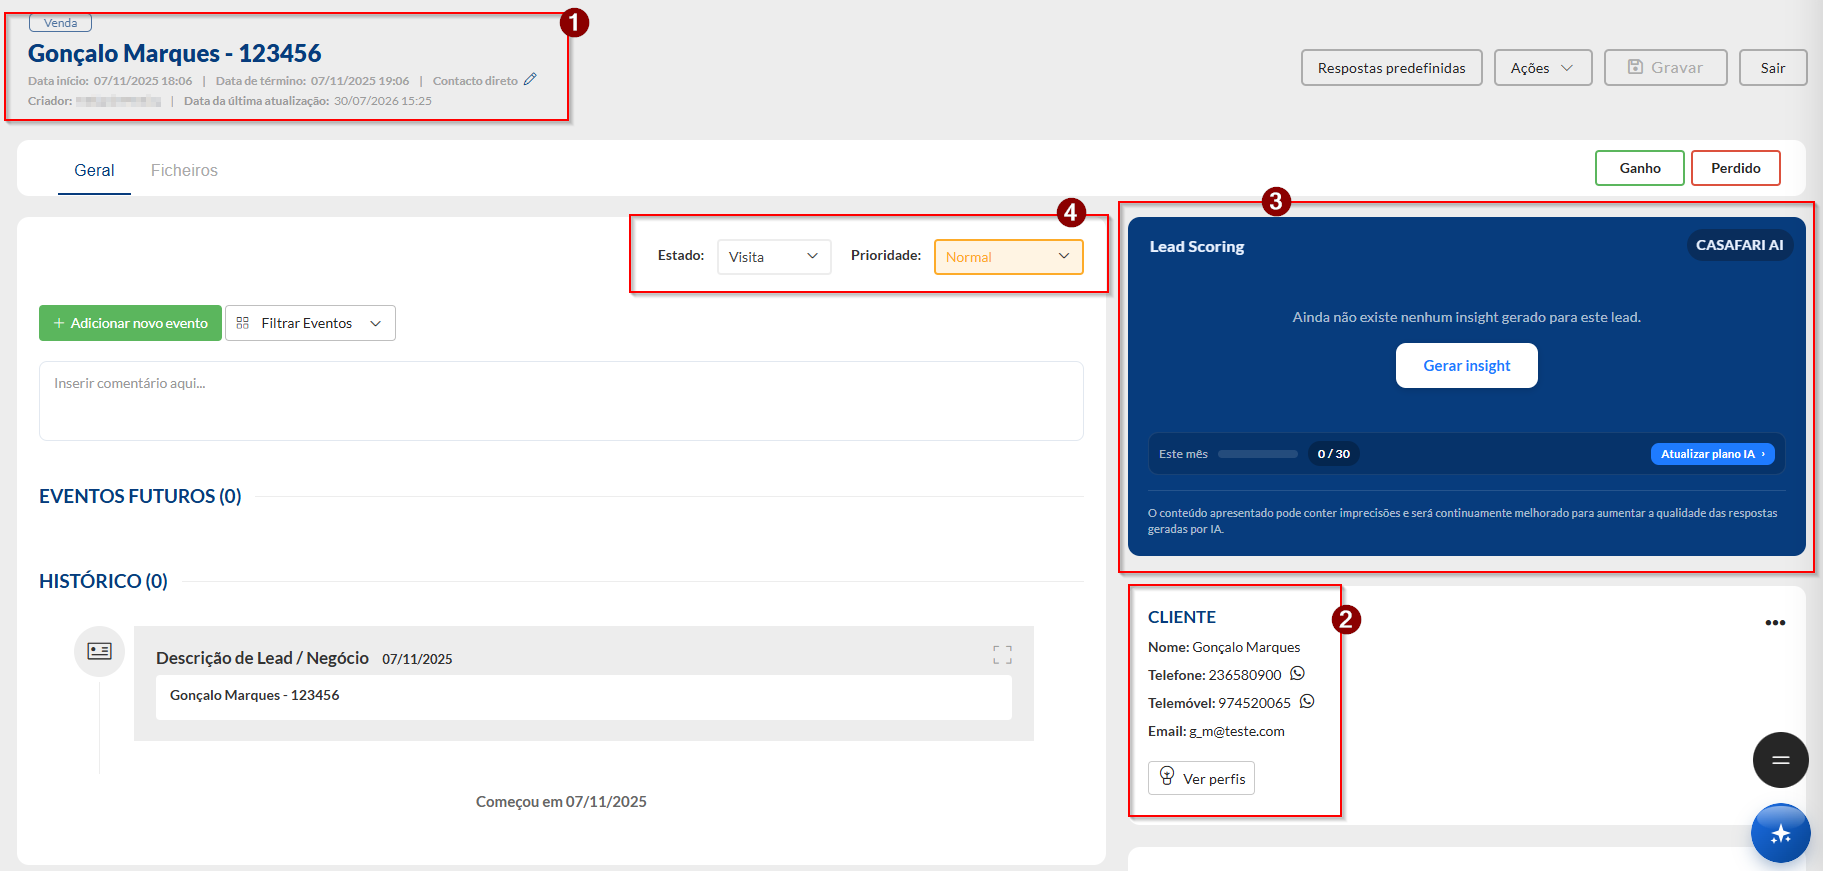Click the HISTÓRICO (0) heading
This screenshot has width=1823, height=871.
pyautogui.click(x=103, y=581)
